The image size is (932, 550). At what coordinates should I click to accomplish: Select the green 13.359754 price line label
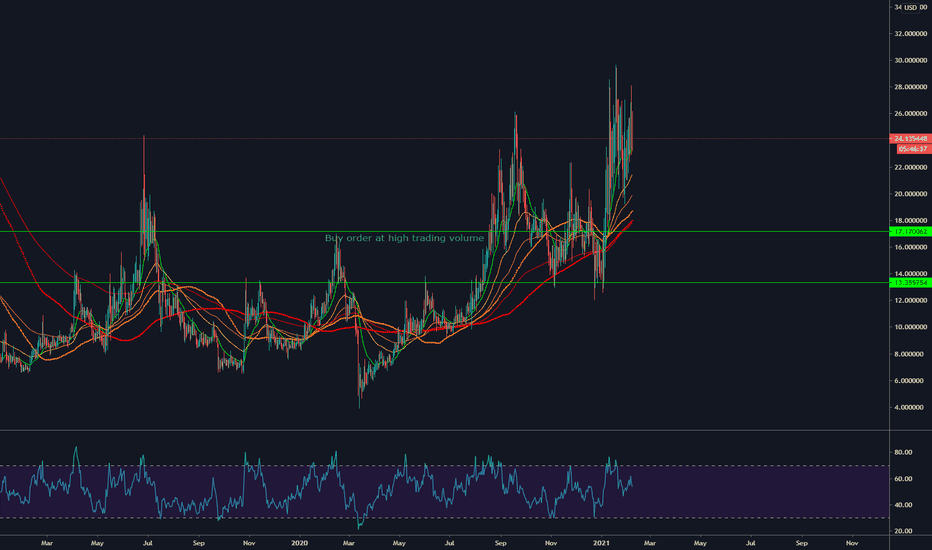point(910,283)
